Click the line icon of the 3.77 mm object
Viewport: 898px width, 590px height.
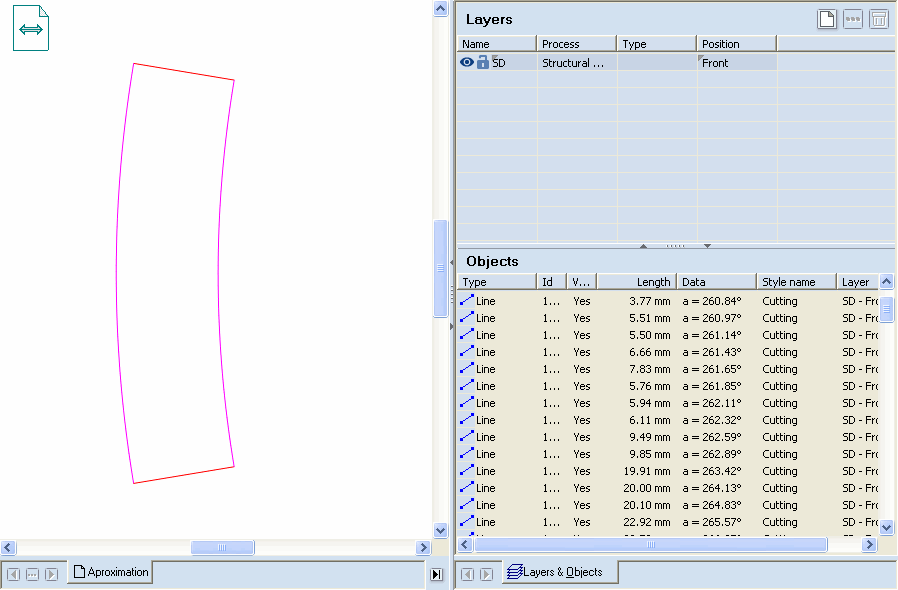point(467,301)
